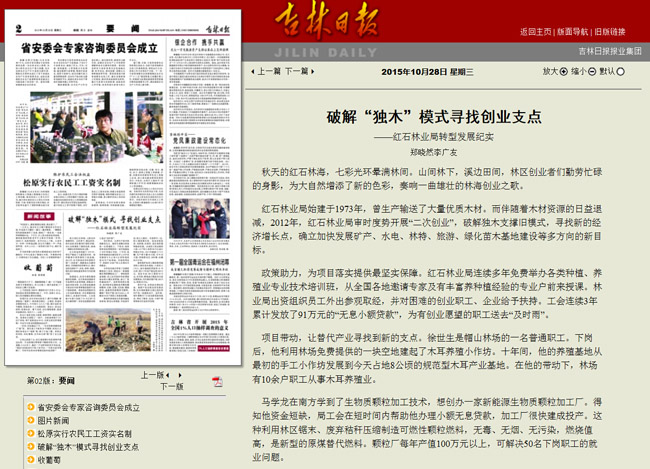Viewport: 650px width, 469px height.
Task: Click orange bullet icon beside 收葡萄
Action: pyautogui.click(x=29, y=460)
